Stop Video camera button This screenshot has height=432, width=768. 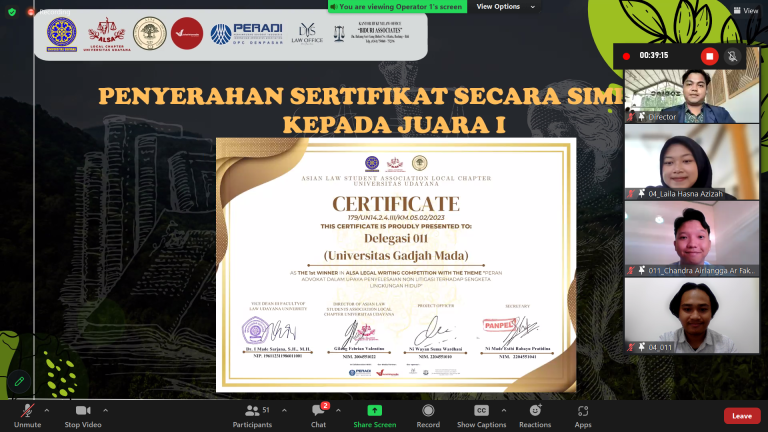(x=83, y=416)
